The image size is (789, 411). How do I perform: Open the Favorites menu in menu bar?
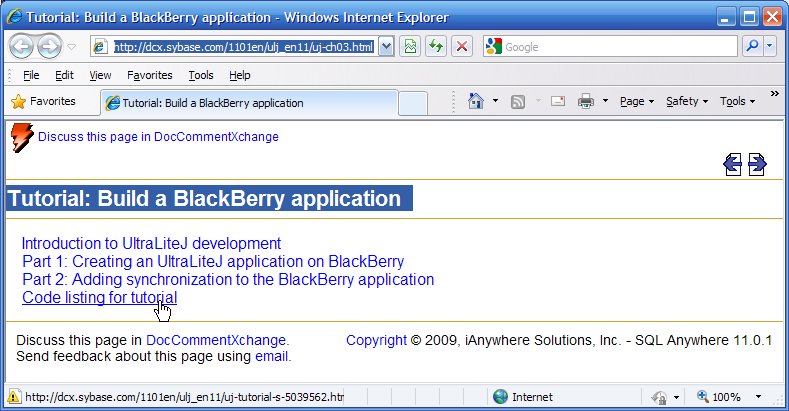(149, 75)
